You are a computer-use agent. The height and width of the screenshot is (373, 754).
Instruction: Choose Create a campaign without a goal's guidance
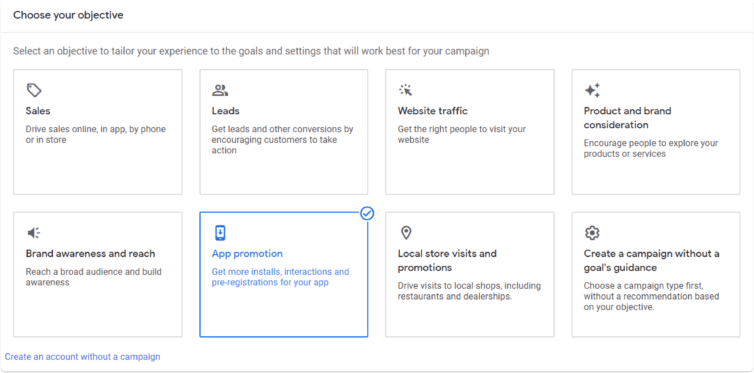652,261
